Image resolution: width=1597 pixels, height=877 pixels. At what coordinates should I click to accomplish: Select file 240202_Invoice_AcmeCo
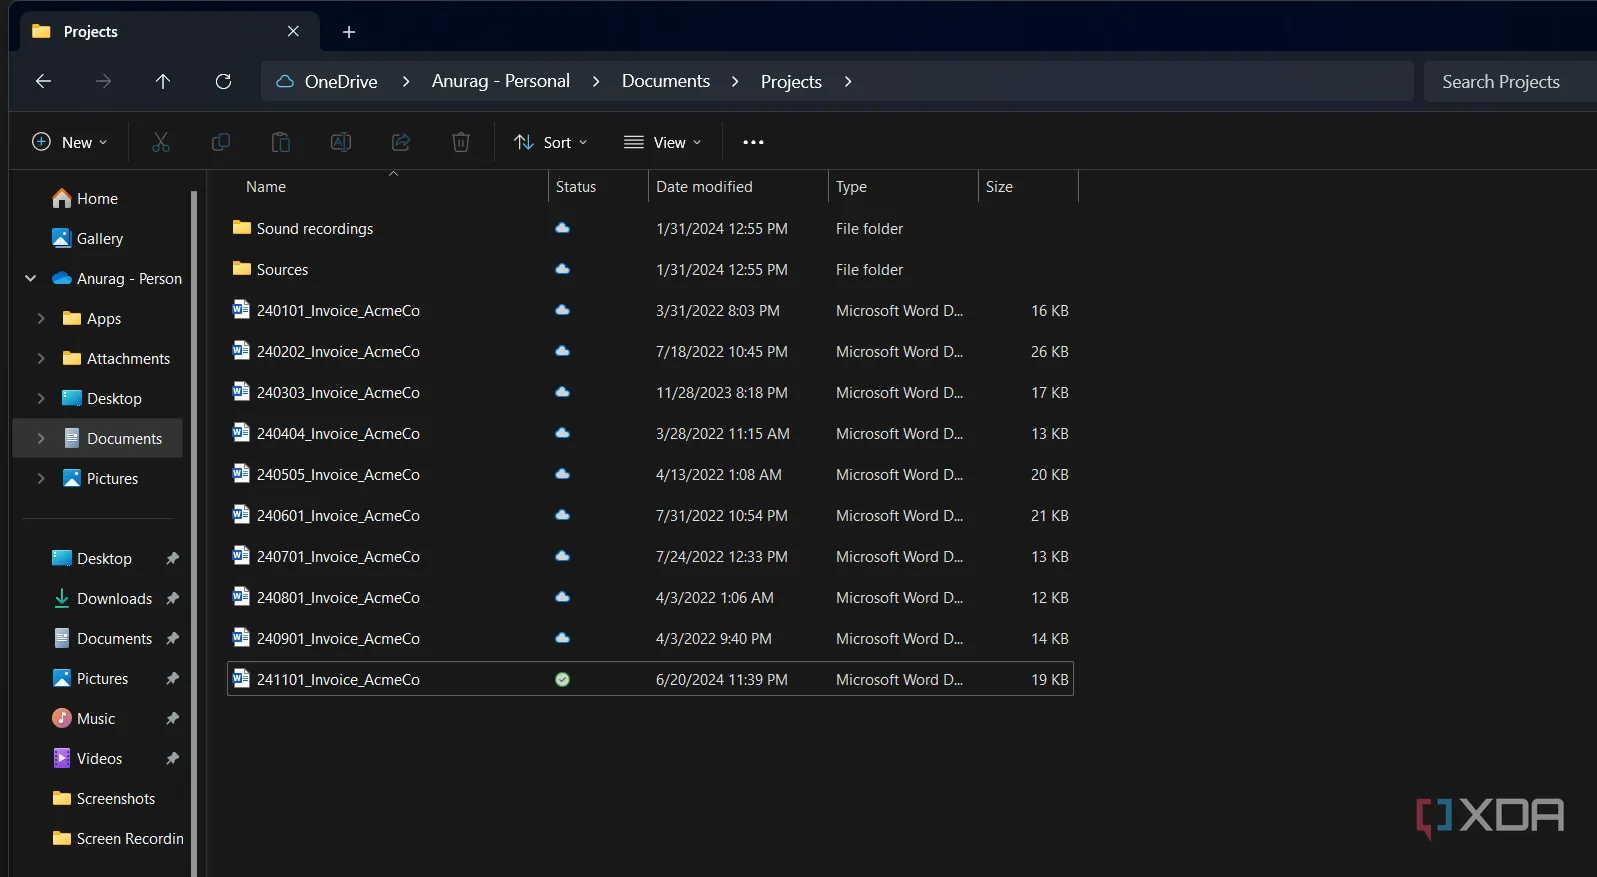pyautogui.click(x=650, y=351)
